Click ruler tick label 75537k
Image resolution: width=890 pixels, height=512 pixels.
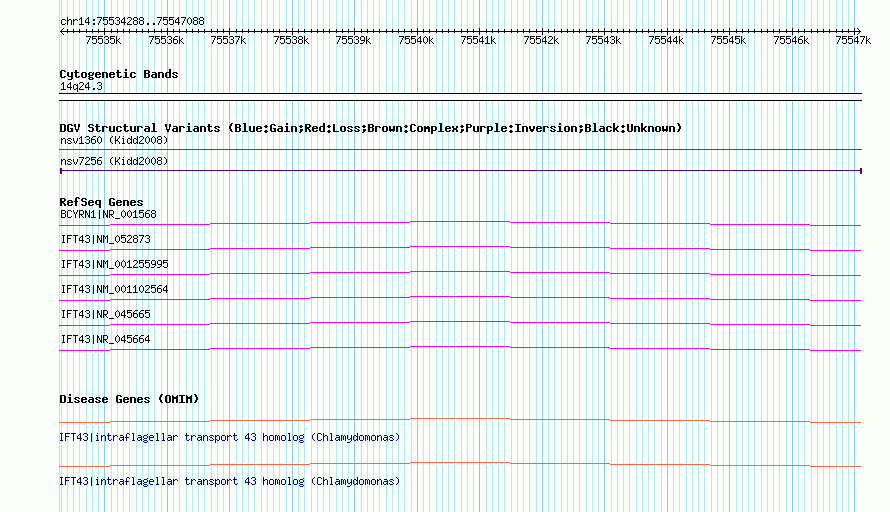228,40
